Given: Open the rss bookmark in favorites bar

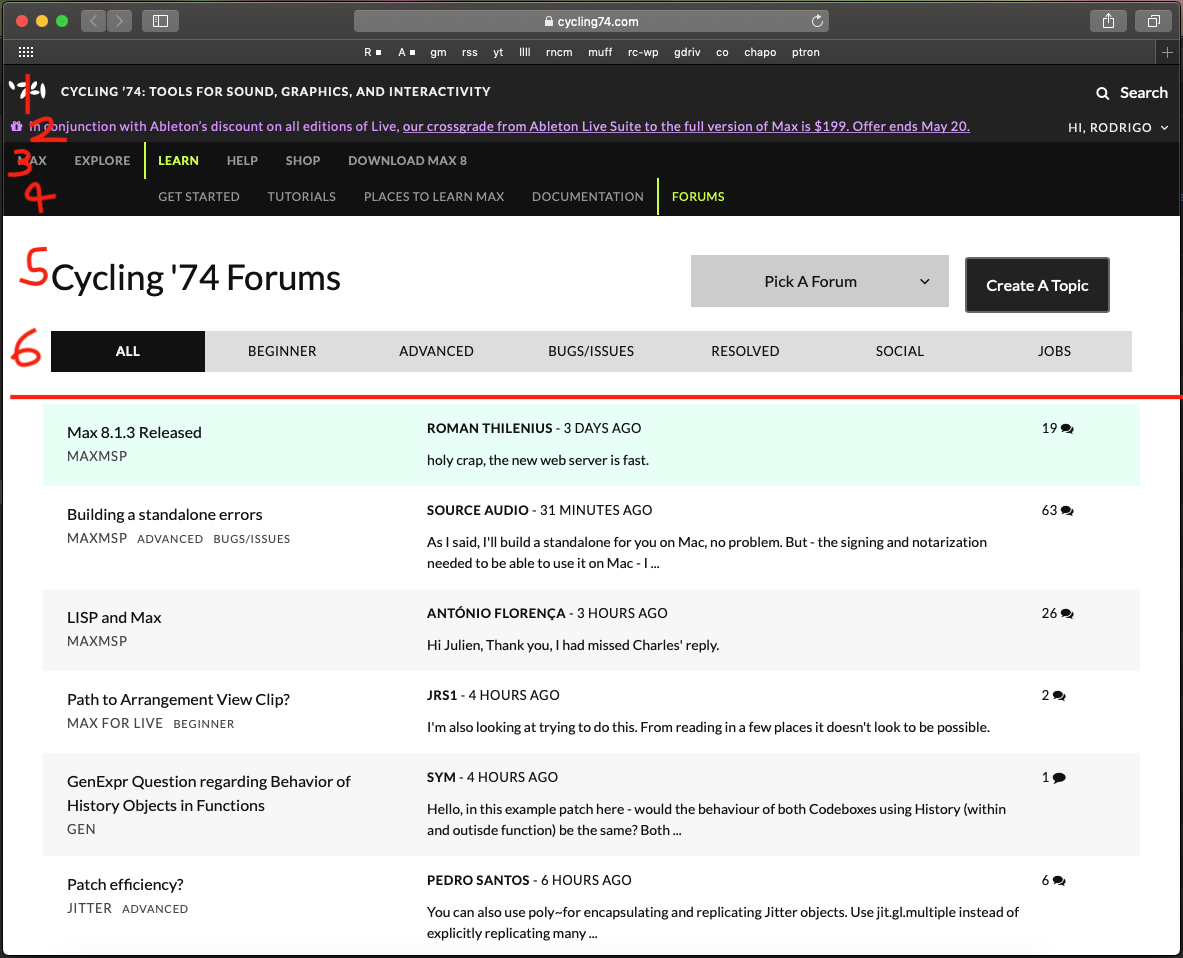Looking at the screenshot, I should click(469, 52).
